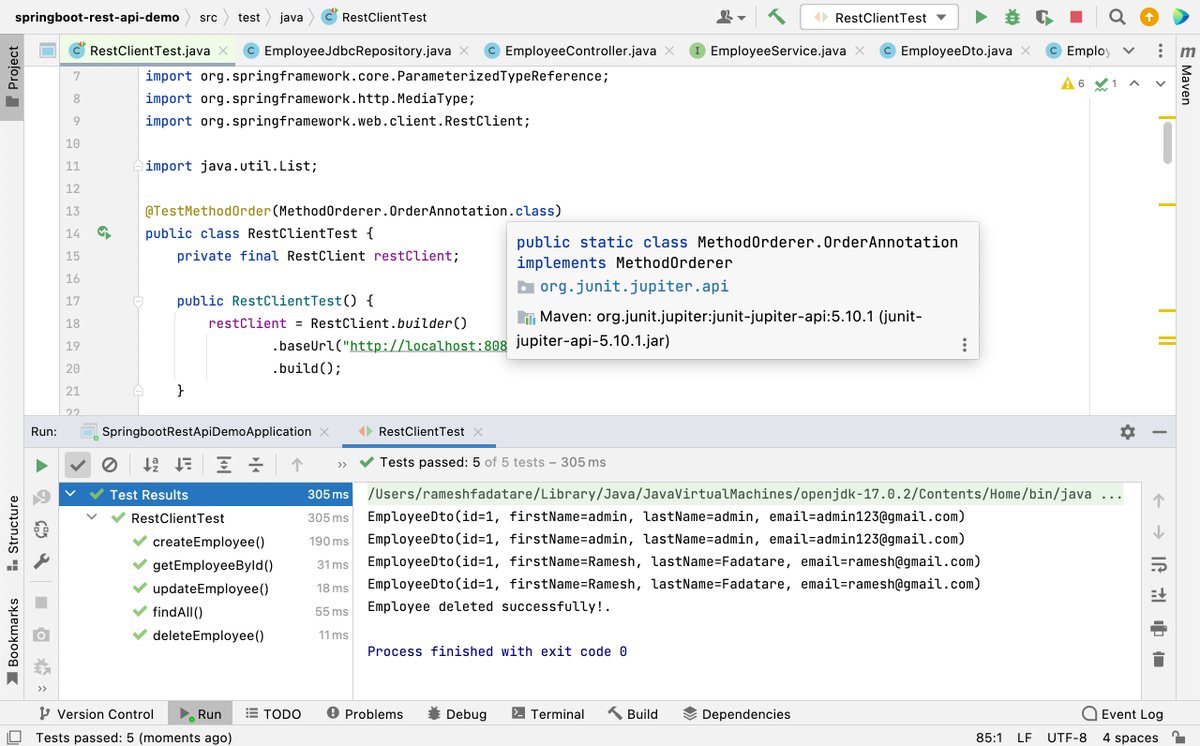Open Search Everywhere magnifier icon

point(1118,17)
